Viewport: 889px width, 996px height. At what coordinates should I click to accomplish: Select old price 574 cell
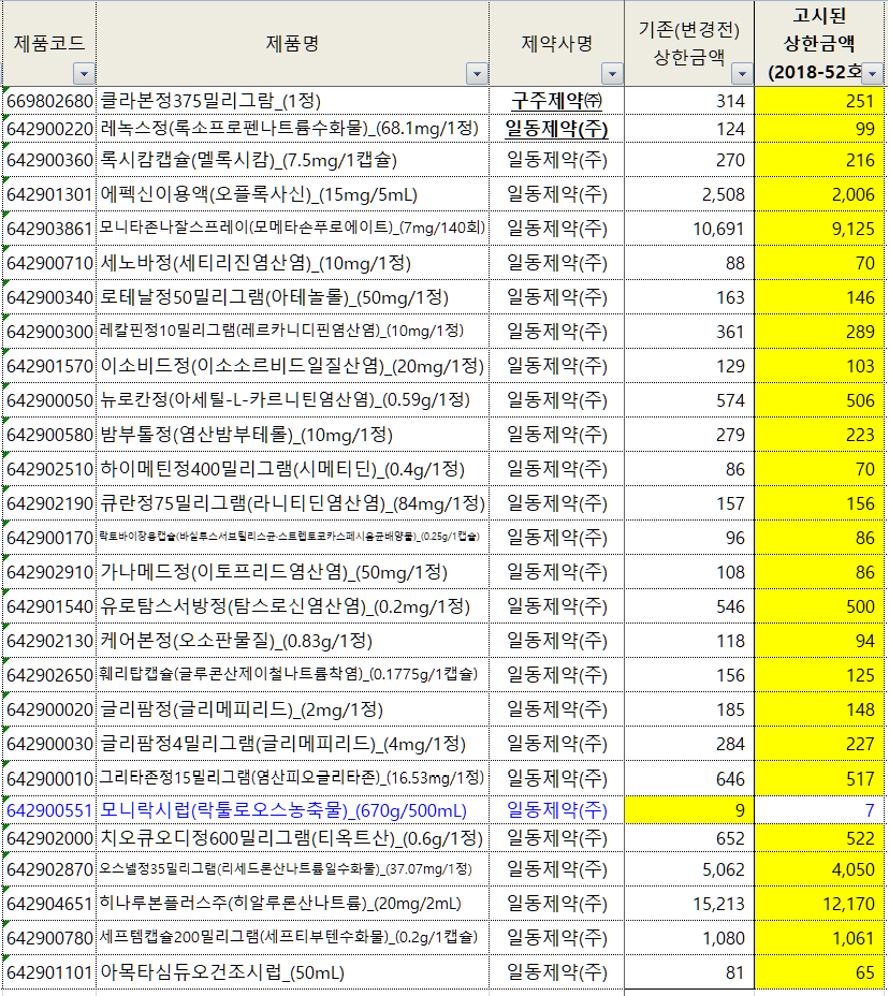click(x=690, y=400)
